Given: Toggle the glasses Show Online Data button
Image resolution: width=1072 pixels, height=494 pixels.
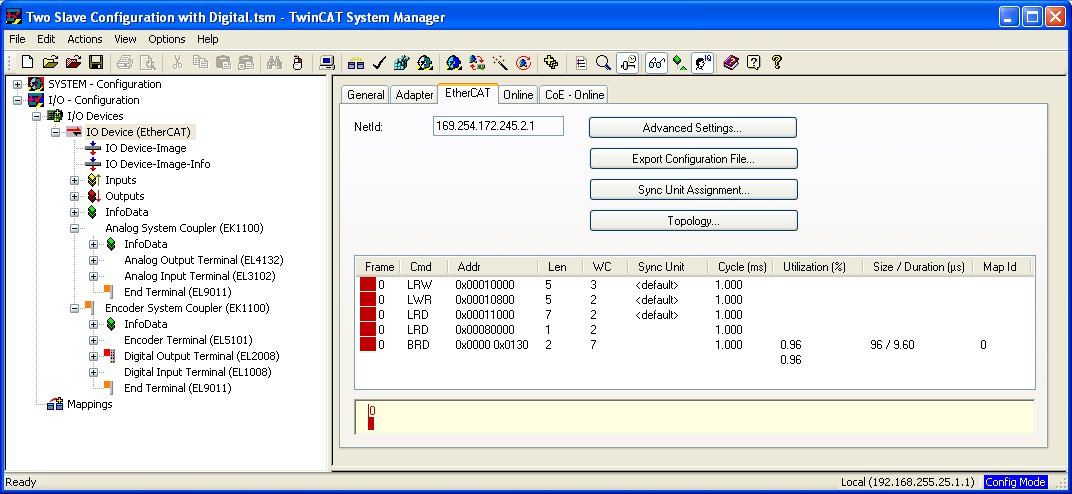Looking at the screenshot, I should (656, 62).
